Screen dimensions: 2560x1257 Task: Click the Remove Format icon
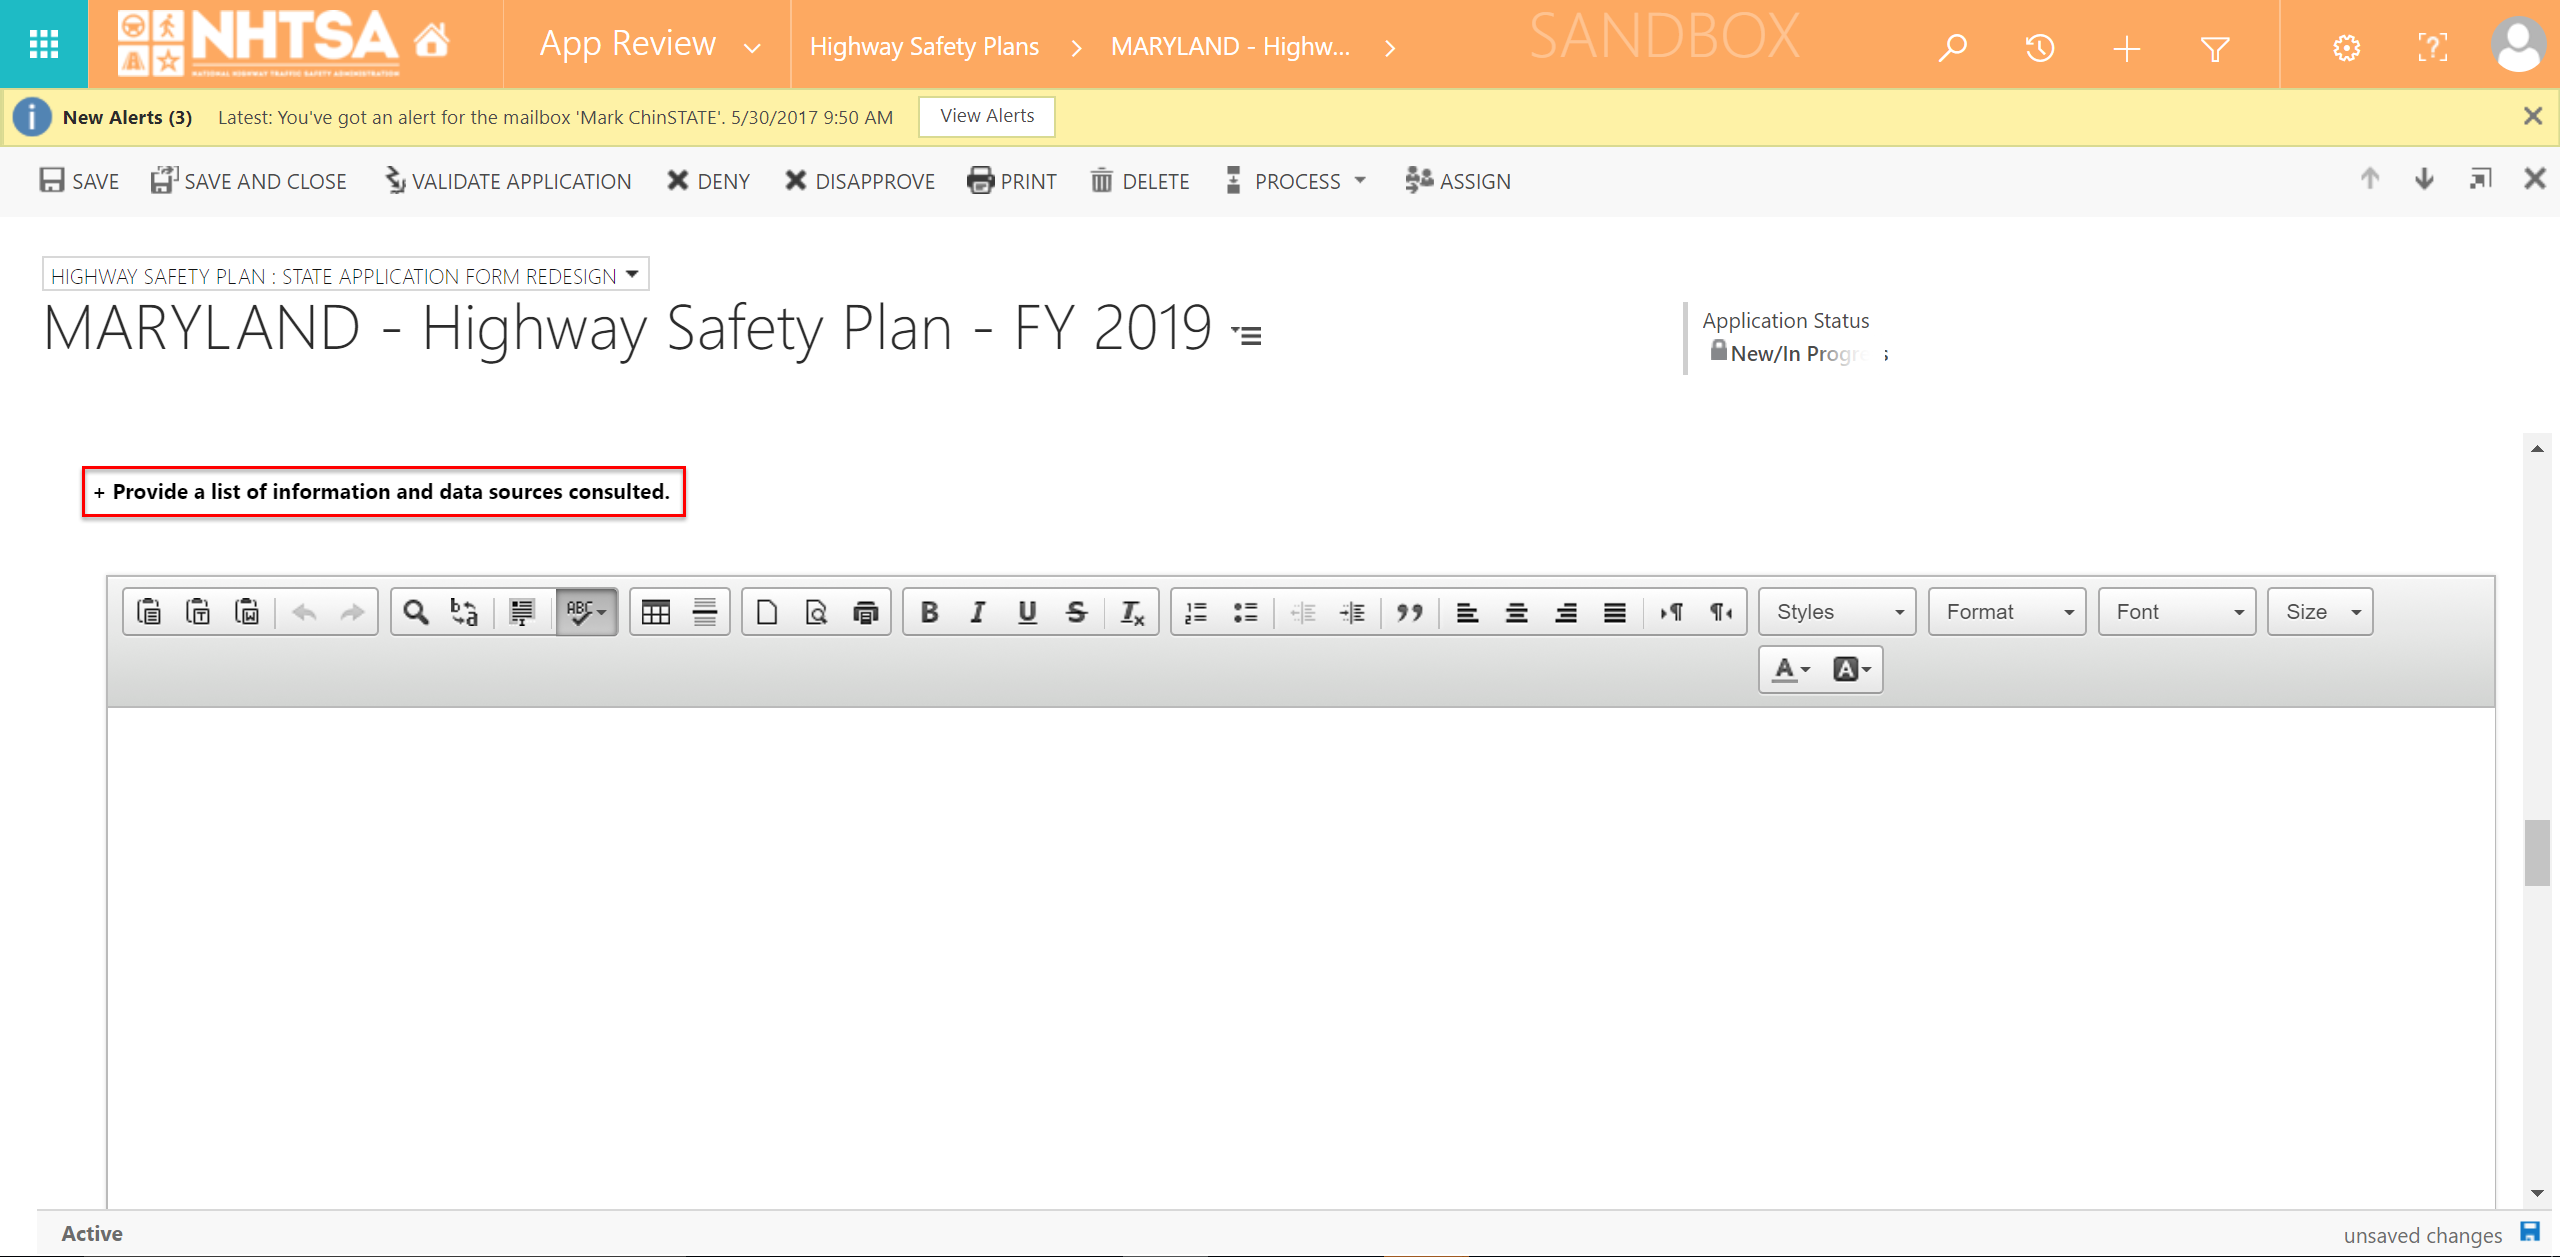click(x=1131, y=612)
